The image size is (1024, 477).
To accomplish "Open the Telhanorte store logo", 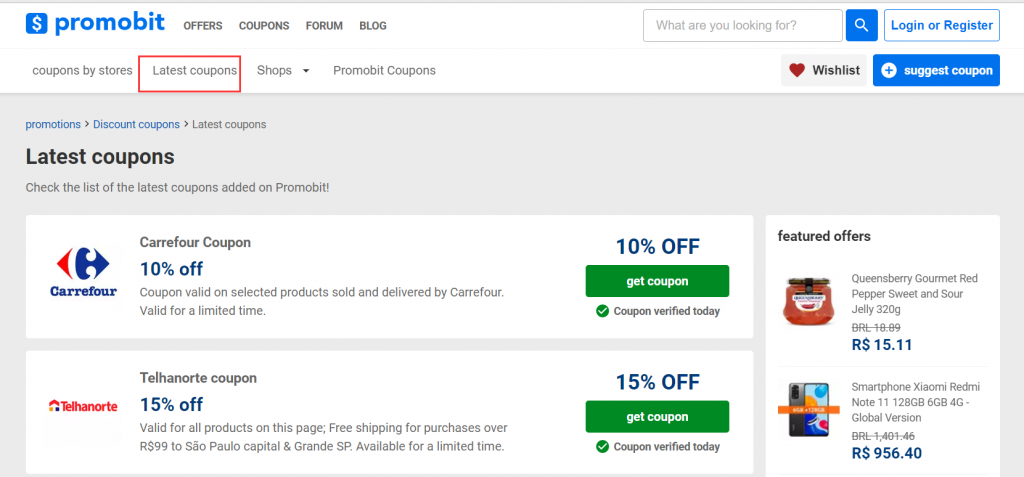I will point(83,406).
